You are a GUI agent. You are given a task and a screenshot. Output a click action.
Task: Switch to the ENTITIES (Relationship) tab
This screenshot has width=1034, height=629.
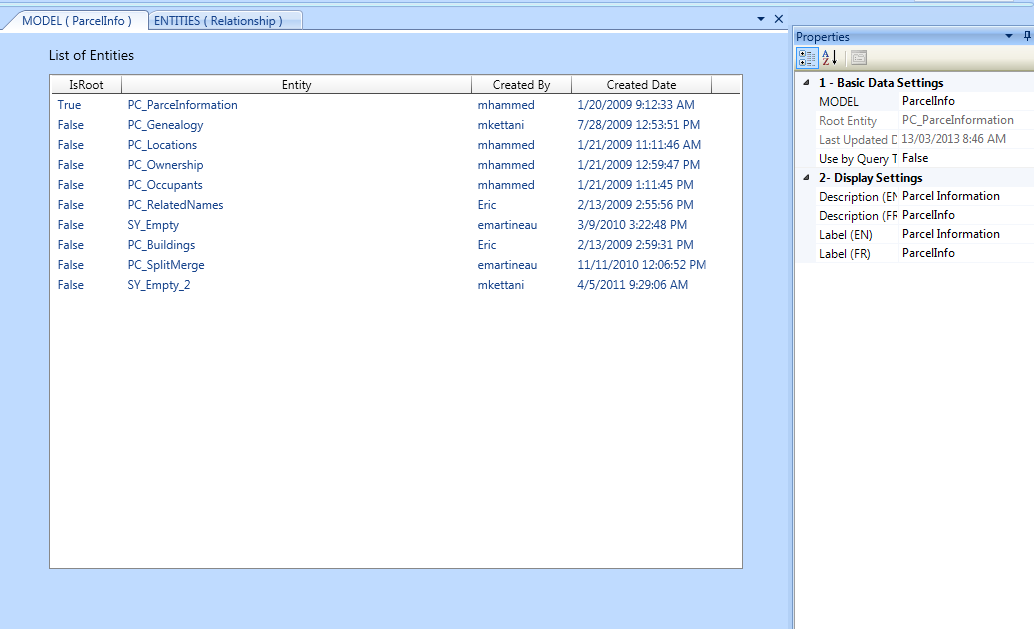218,21
